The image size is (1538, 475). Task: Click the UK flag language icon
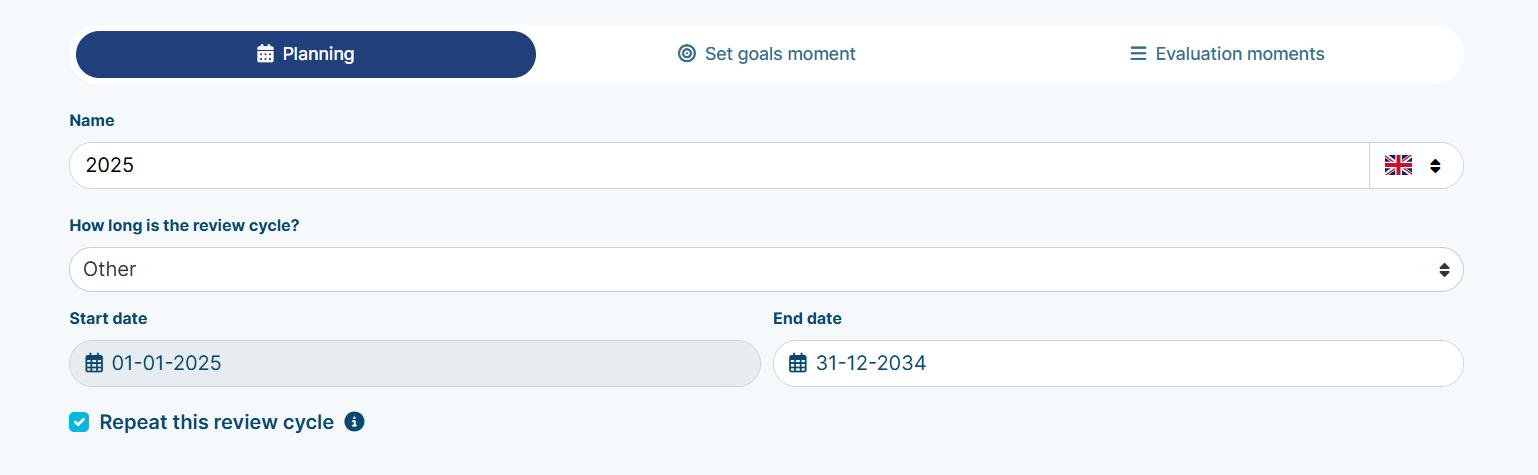click(x=1398, y=166)
